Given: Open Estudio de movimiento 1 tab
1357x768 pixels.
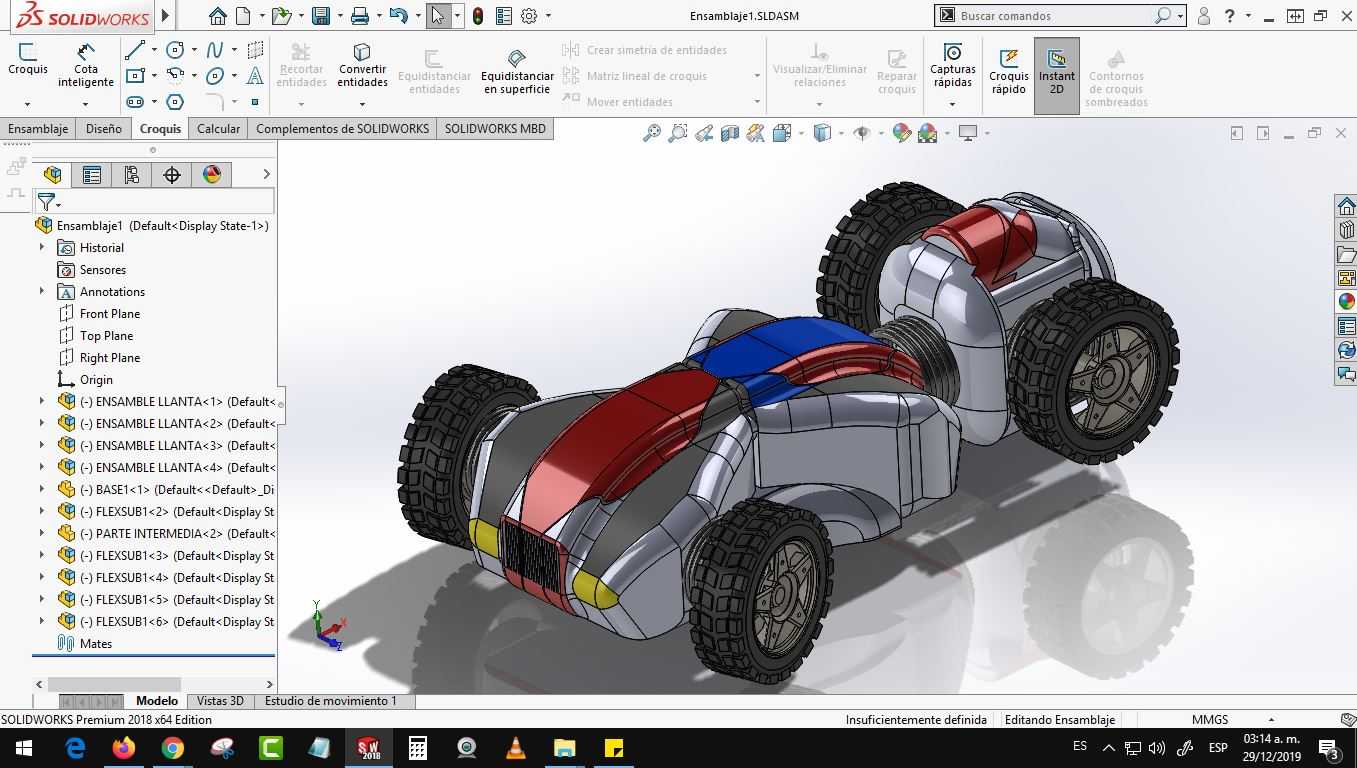Looking at the screenshot, I should point(331,701).
